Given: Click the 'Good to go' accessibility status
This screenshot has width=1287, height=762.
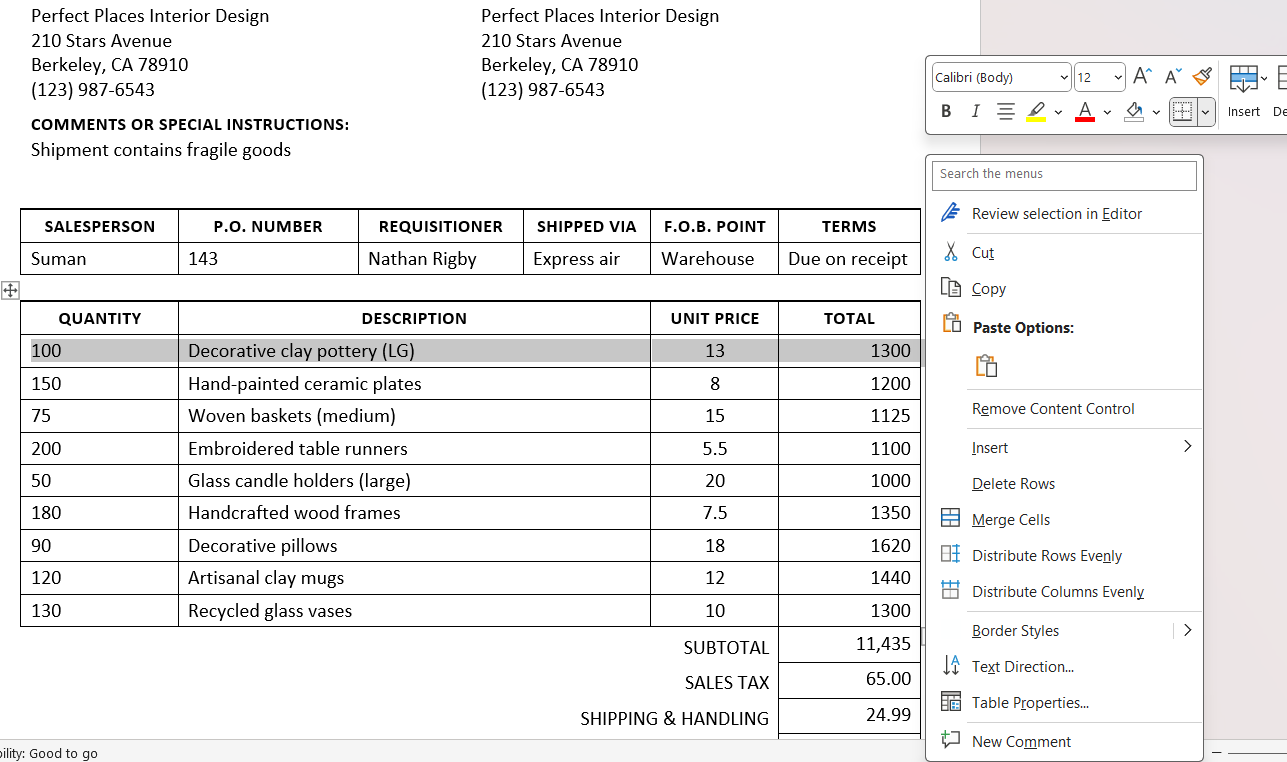Looking at the screenshot, I should (x=64, y=753).
